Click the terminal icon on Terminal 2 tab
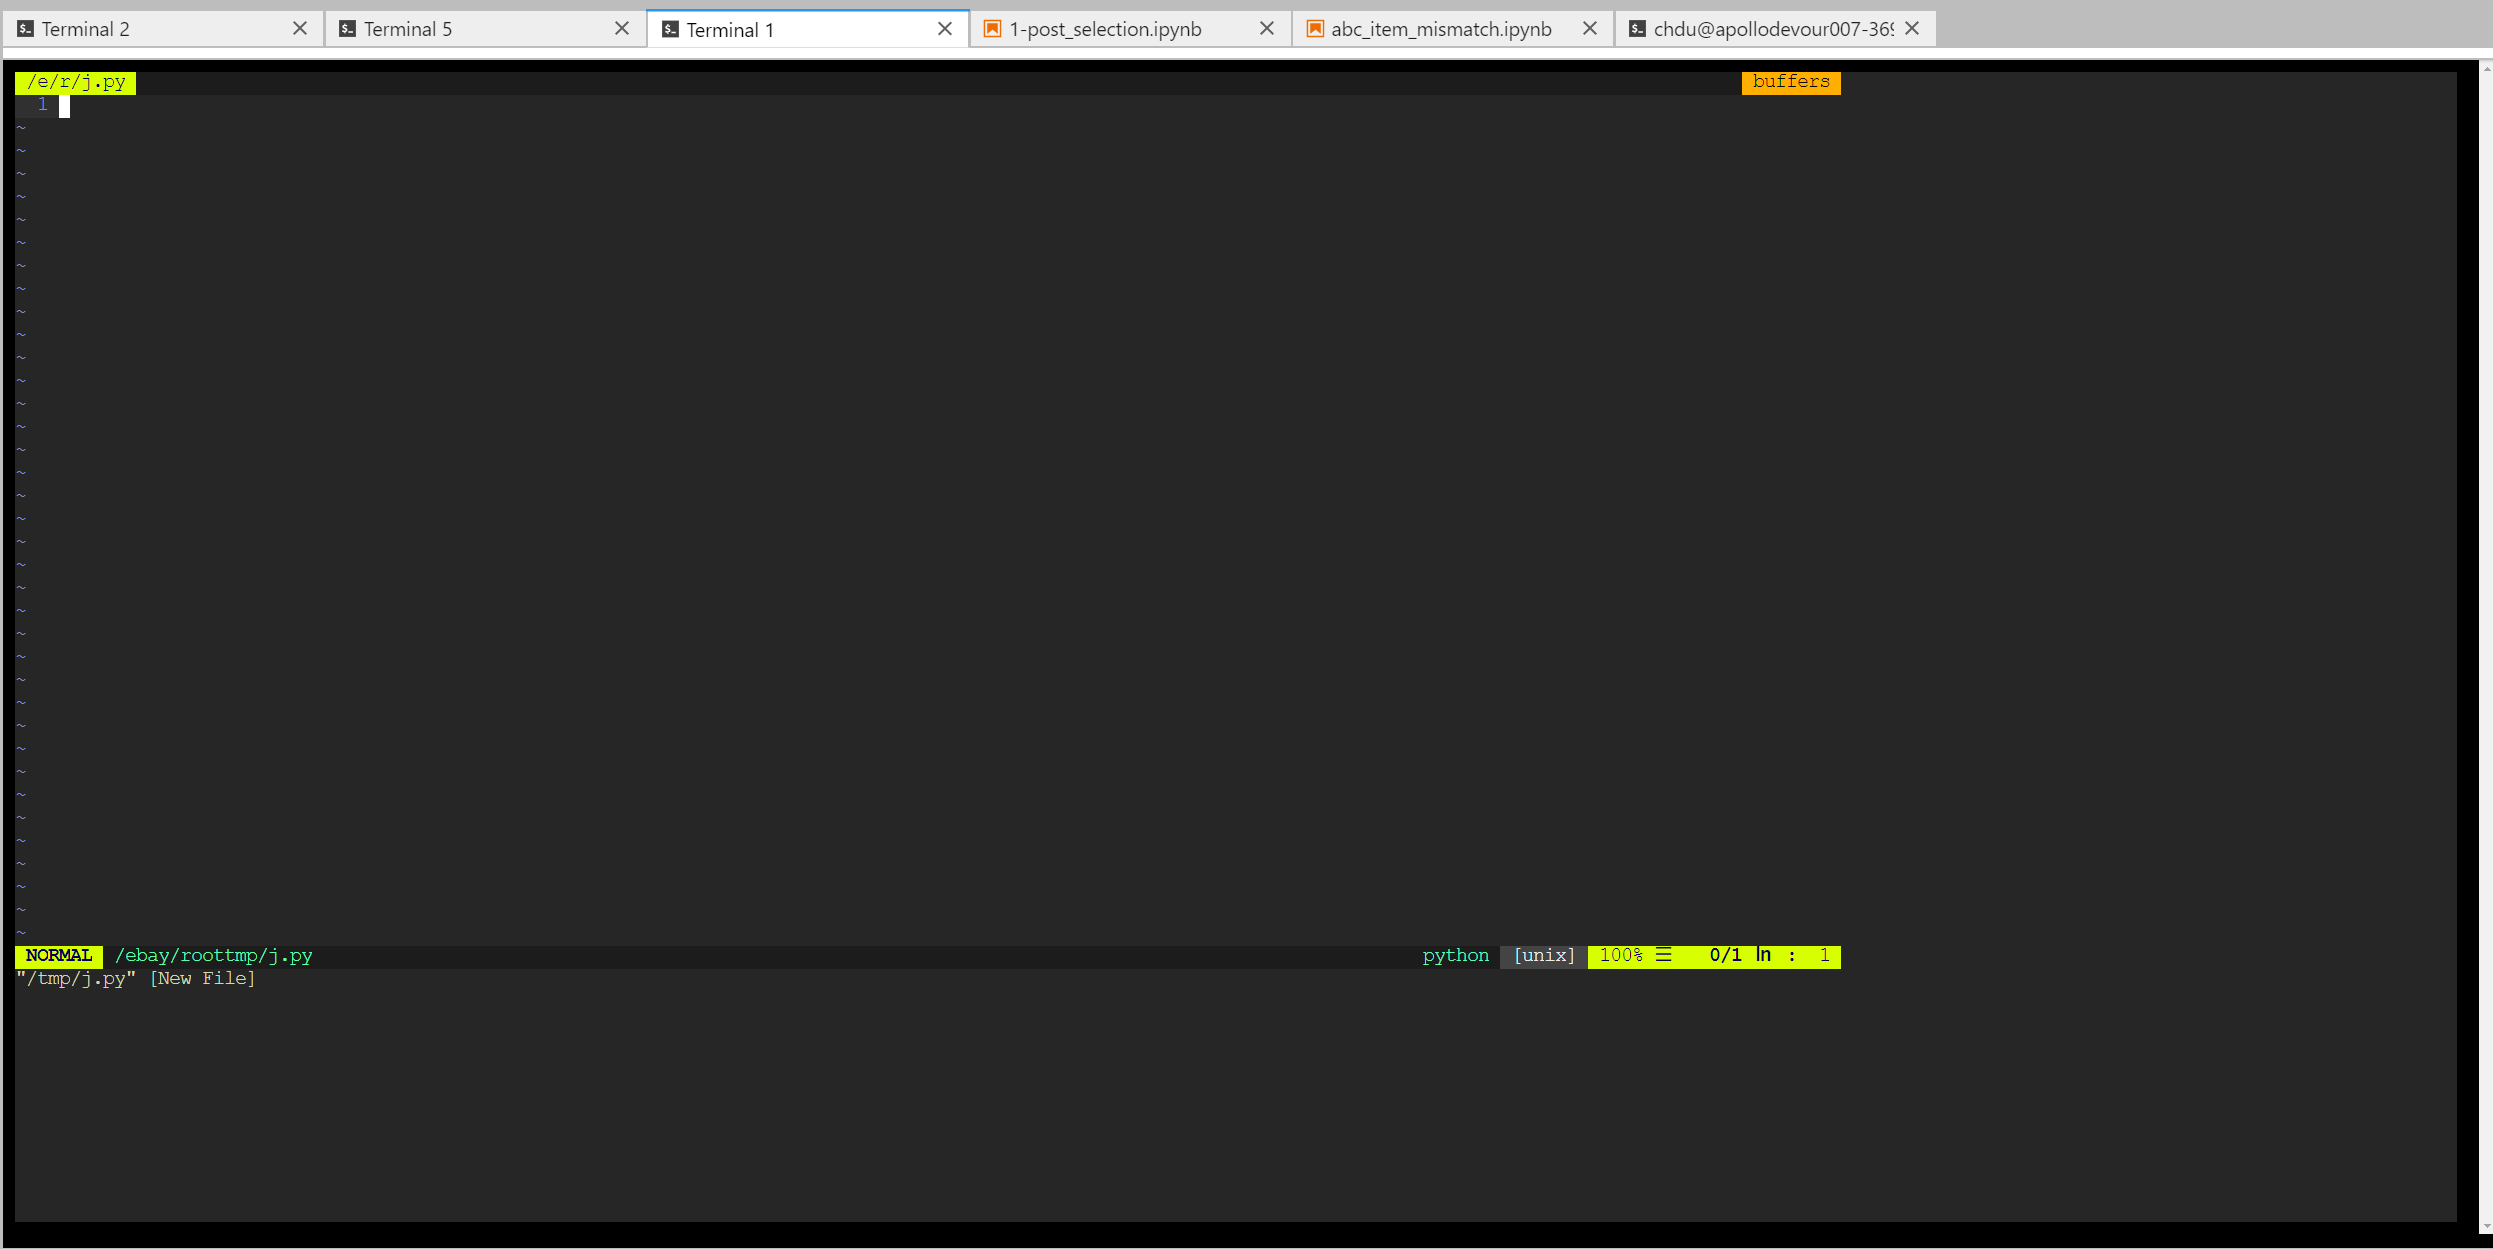Viewport: 2493px width, 1249px height. tap(23, 28)
